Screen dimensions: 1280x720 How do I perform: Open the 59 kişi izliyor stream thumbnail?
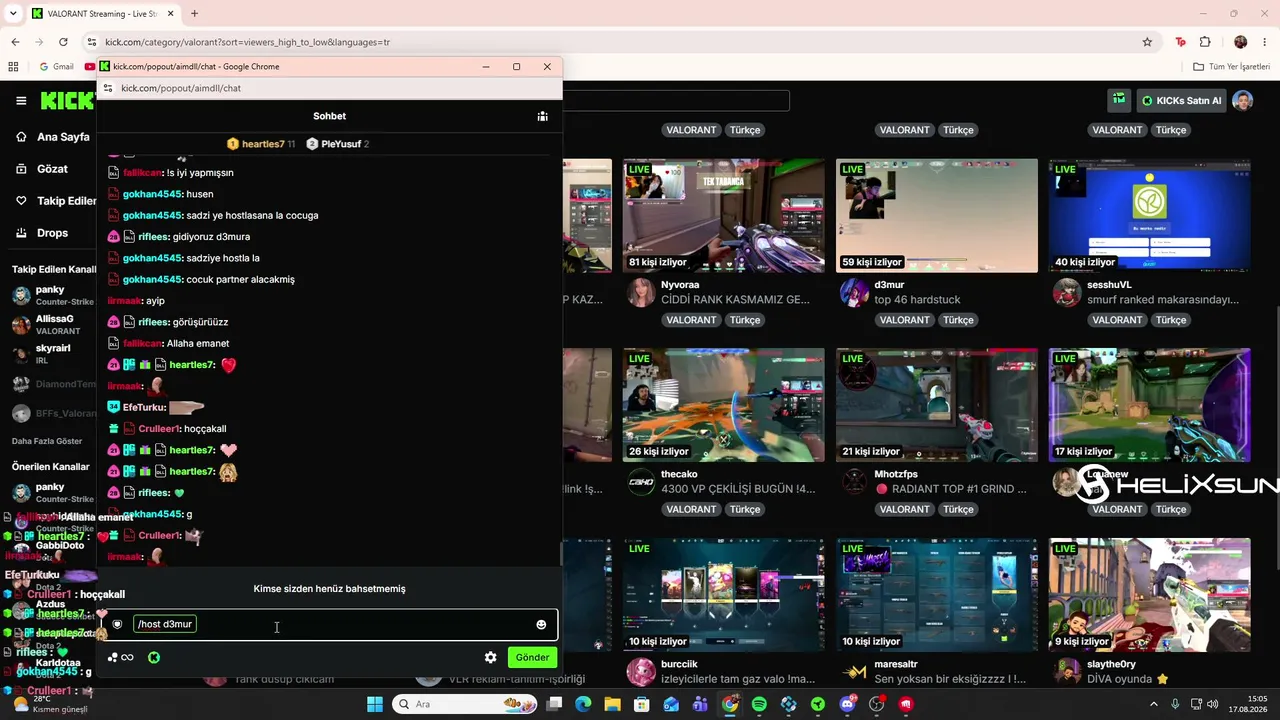(x=937, y=215)
